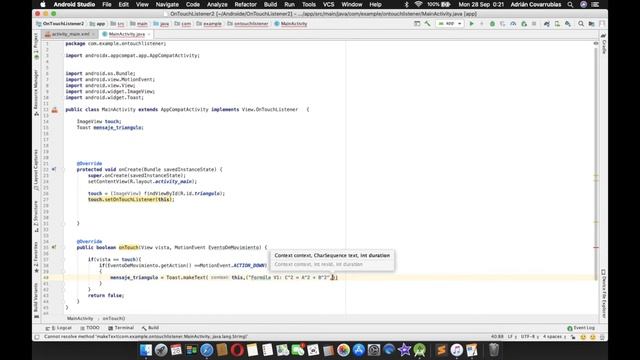The width and height of the screenshot is (640, 360).
Task: Open macOS Spotlight search in menu bar
Action: coord(570,4)
